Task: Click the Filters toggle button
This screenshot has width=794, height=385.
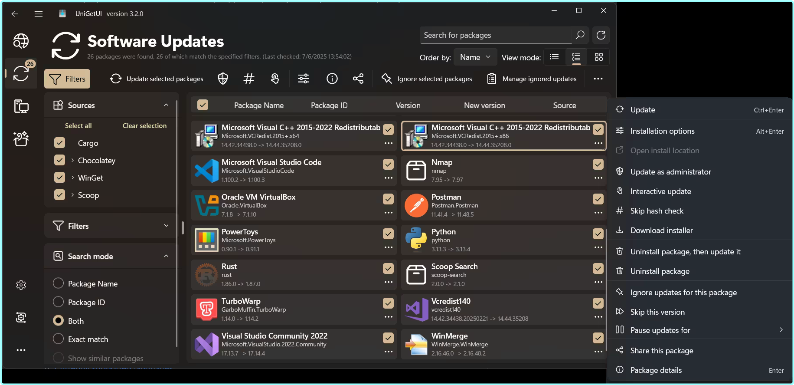Action: [67, 79]
